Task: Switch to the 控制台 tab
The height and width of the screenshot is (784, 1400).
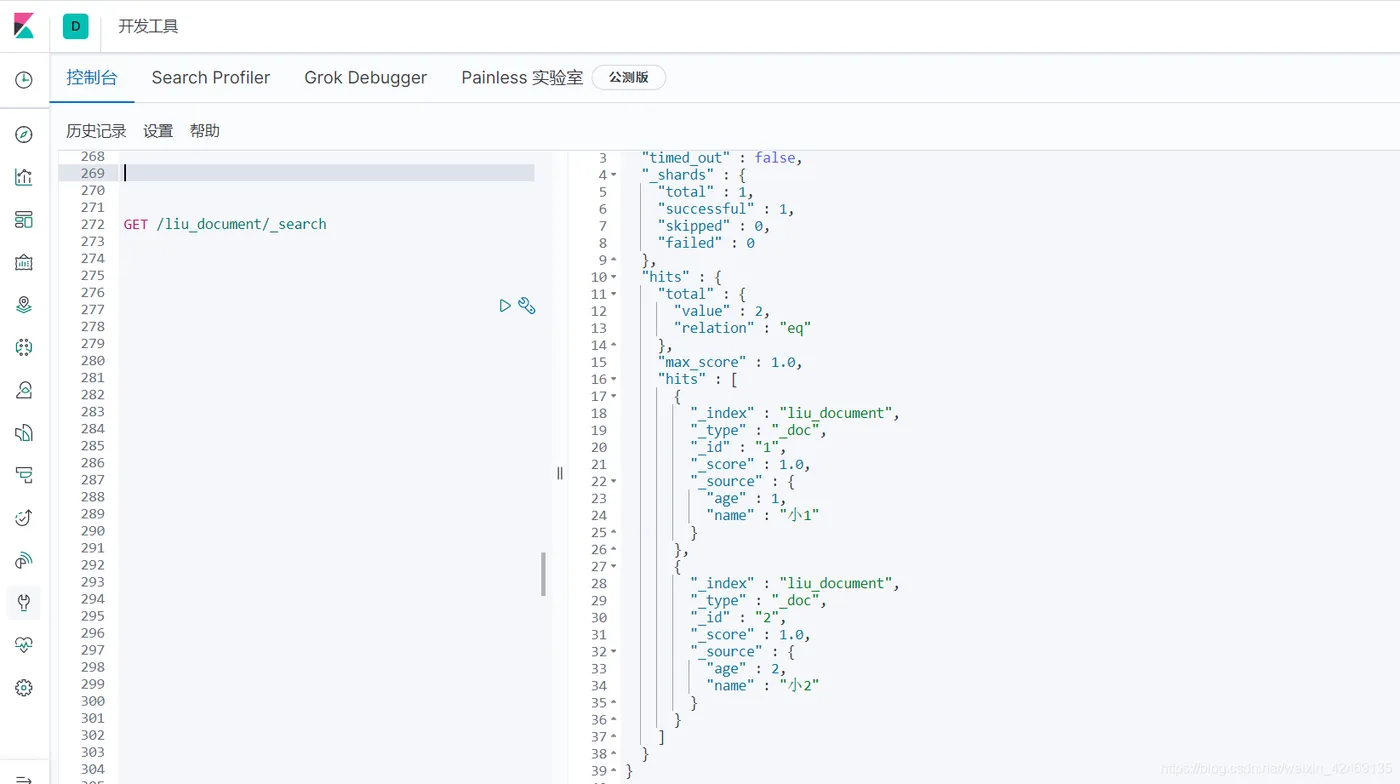Action: pos(92,77)
